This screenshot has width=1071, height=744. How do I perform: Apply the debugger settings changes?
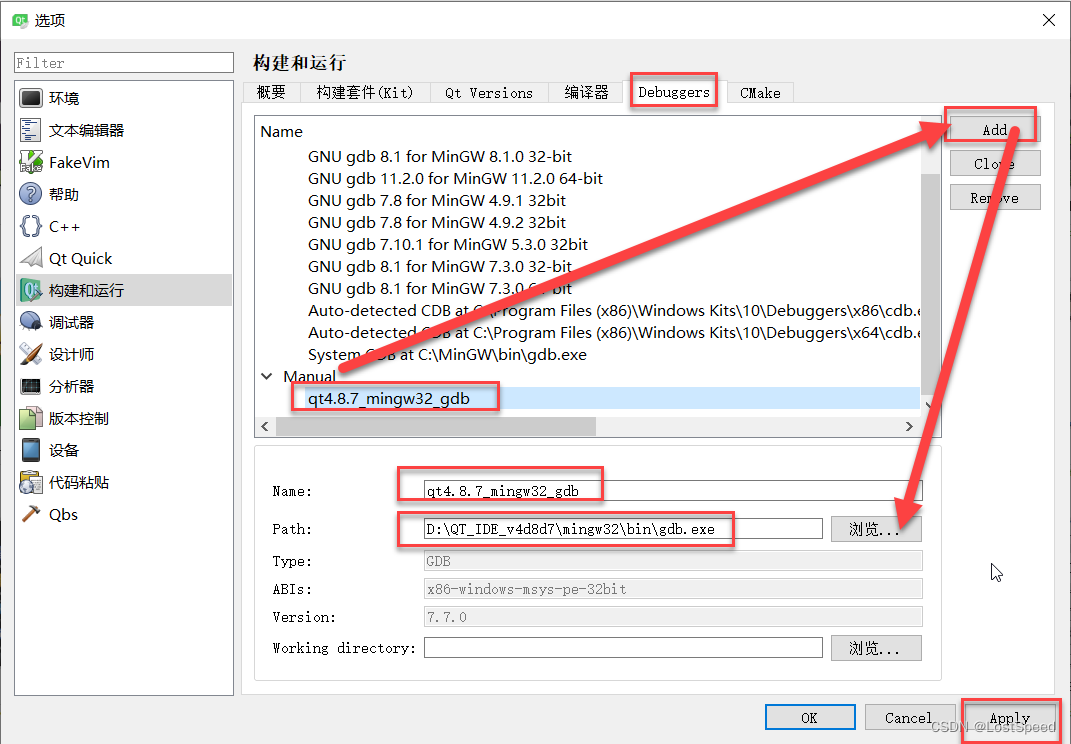pos(1011,717)
